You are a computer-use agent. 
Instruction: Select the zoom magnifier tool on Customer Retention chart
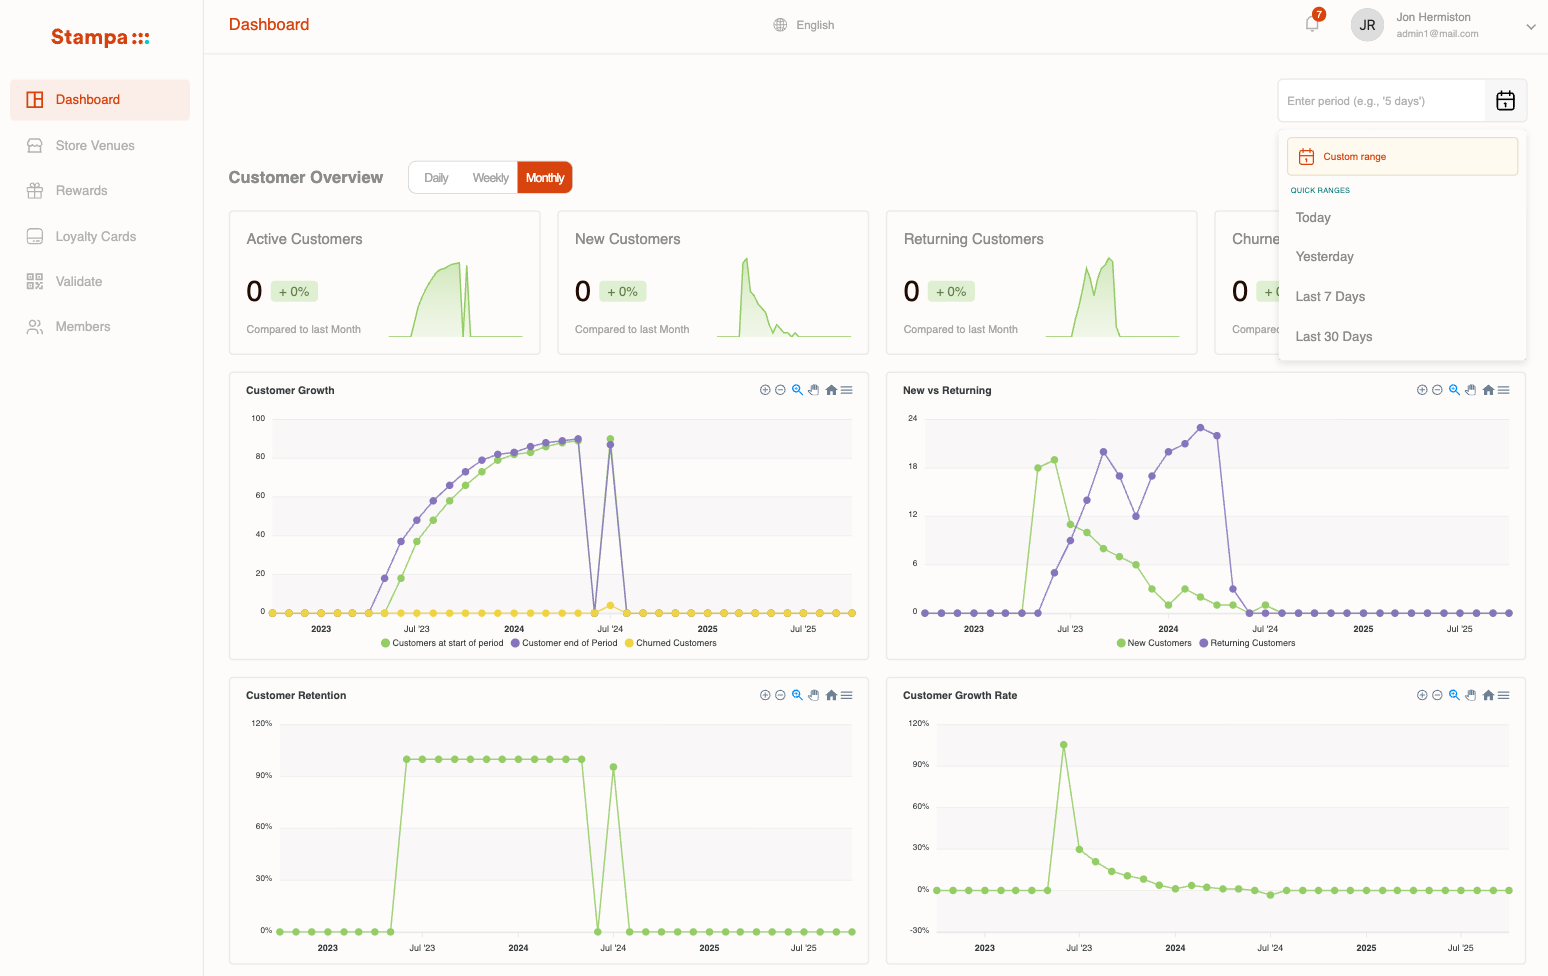(797, 694)
